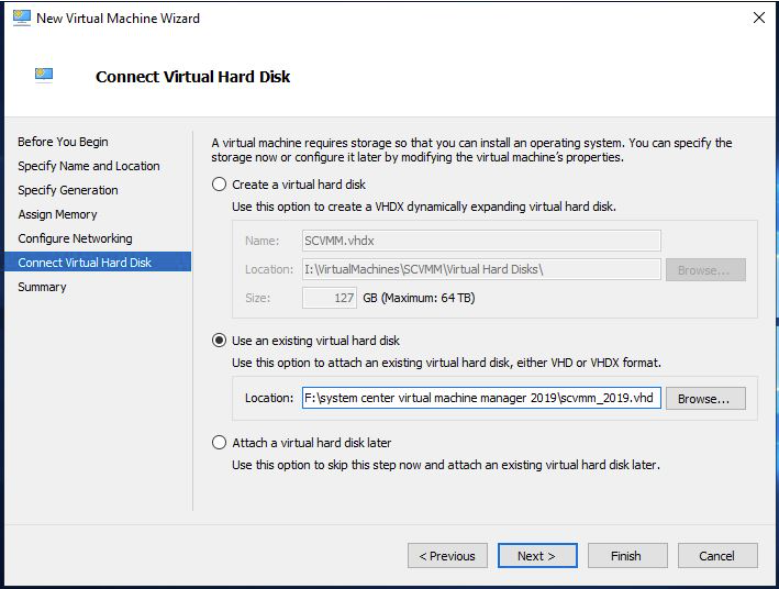Open Configure Networking step
The height and width of the screenshot is (591, 783).
[75, 239]
